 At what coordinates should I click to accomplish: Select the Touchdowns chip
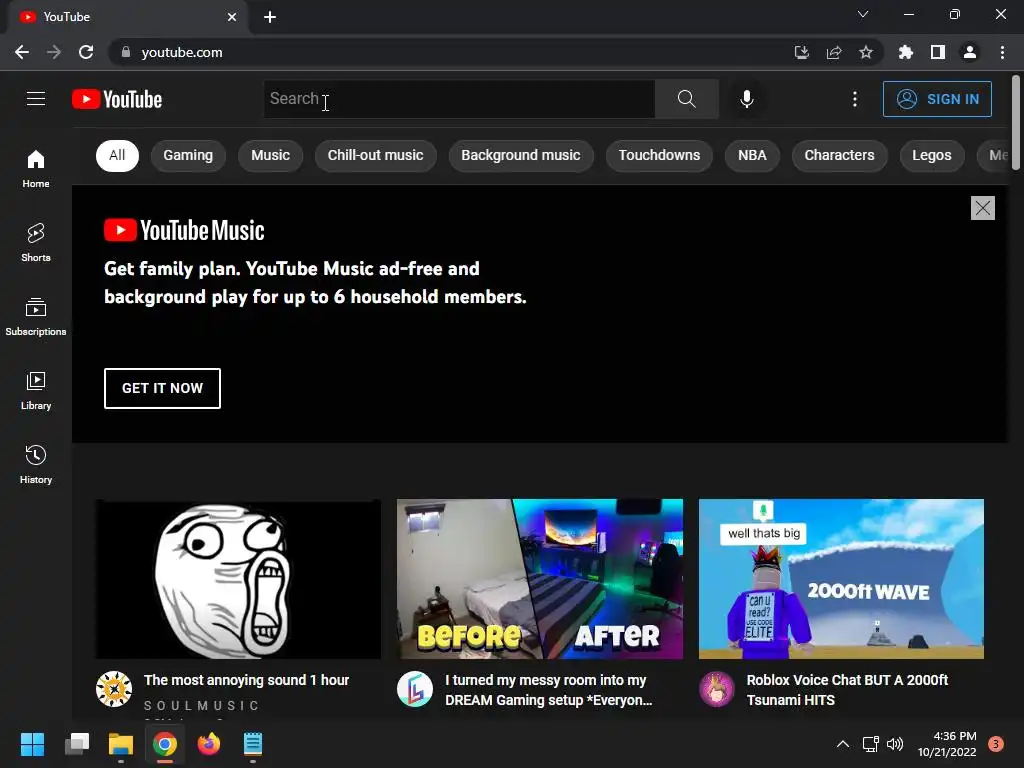tap(659, 155)
